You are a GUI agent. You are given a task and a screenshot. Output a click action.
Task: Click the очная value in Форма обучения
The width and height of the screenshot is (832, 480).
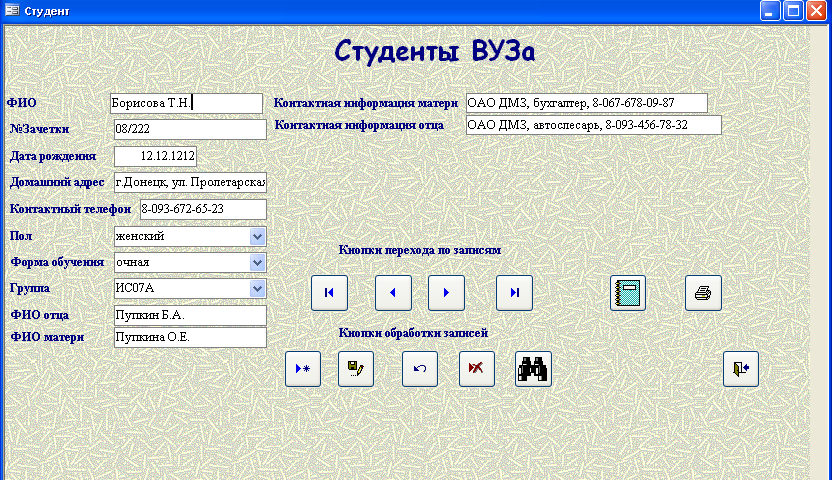coord(133,262)
